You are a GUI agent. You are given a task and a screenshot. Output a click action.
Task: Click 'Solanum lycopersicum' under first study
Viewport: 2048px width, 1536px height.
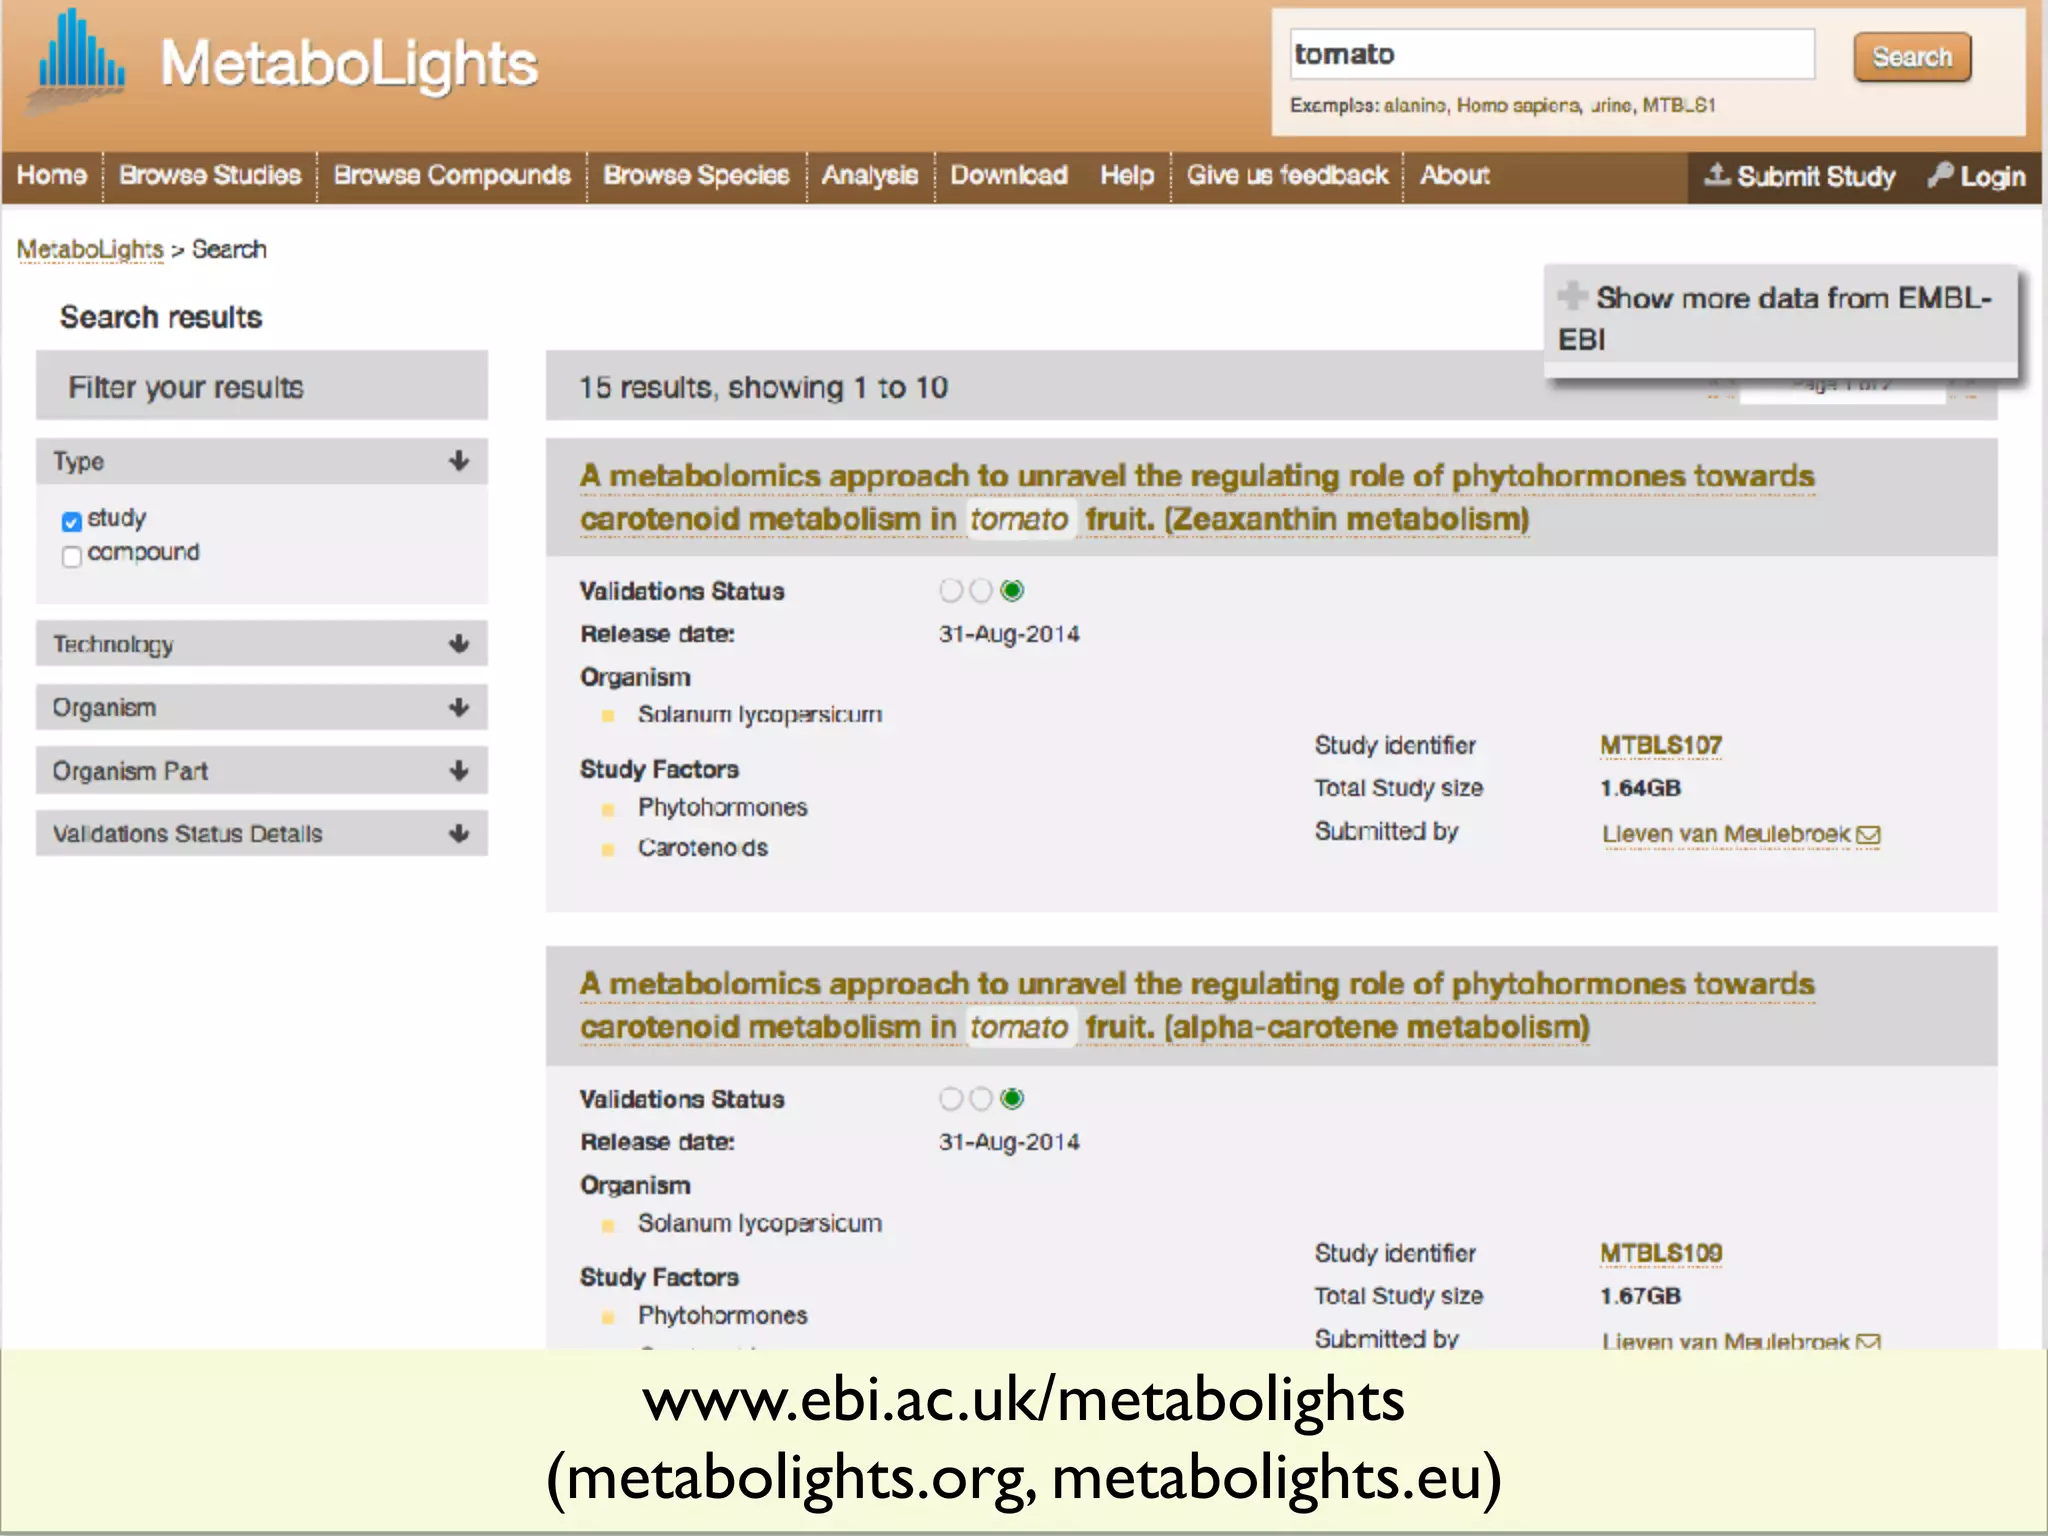click(760, 715)
